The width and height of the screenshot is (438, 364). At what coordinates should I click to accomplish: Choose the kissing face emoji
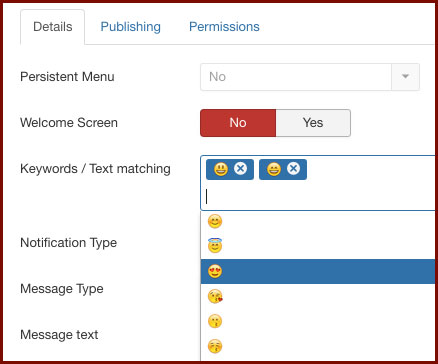click(x=318, y=321)
